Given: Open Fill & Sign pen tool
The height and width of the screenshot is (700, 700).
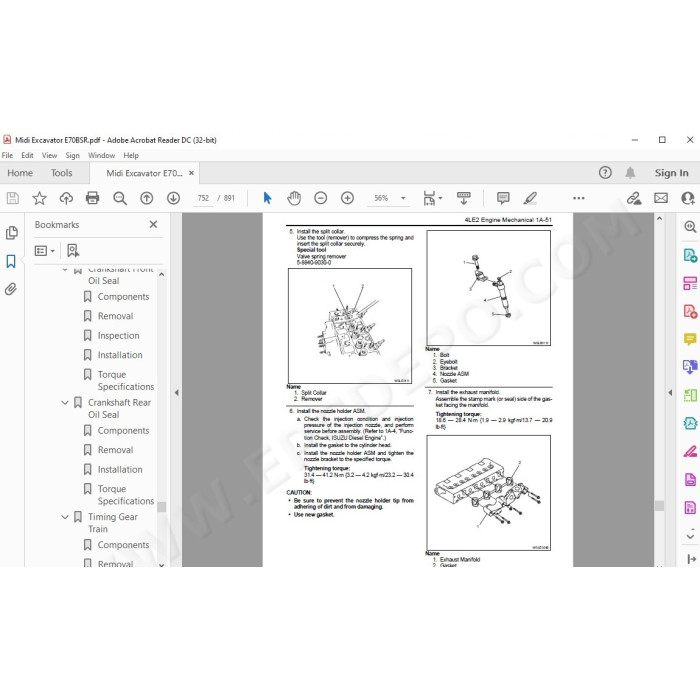Looking at the screenshot, I should [690, 452].
